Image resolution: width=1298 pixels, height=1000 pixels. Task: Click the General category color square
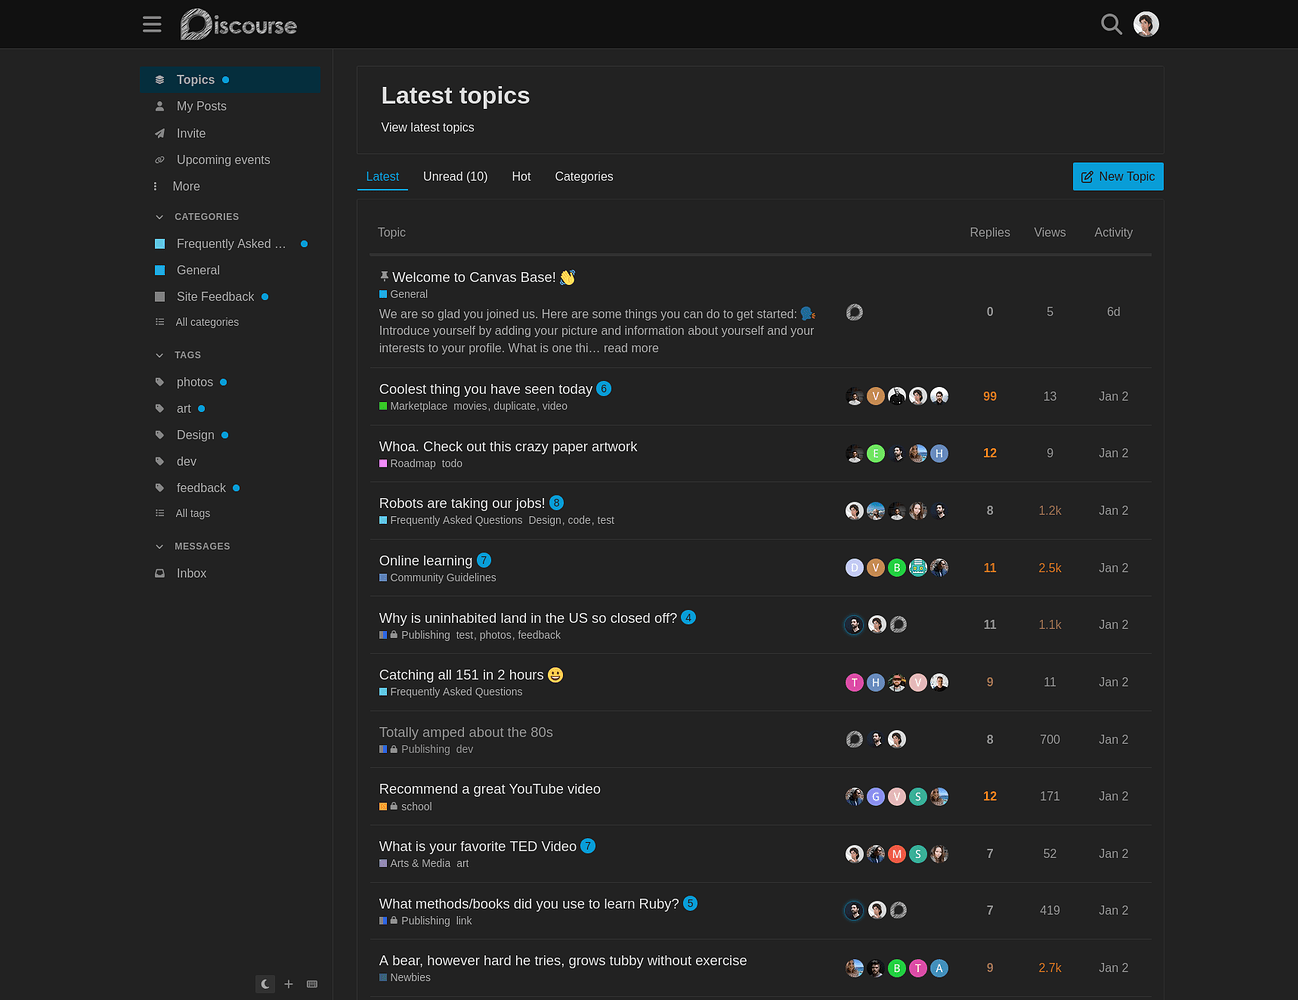pos(160,270)
